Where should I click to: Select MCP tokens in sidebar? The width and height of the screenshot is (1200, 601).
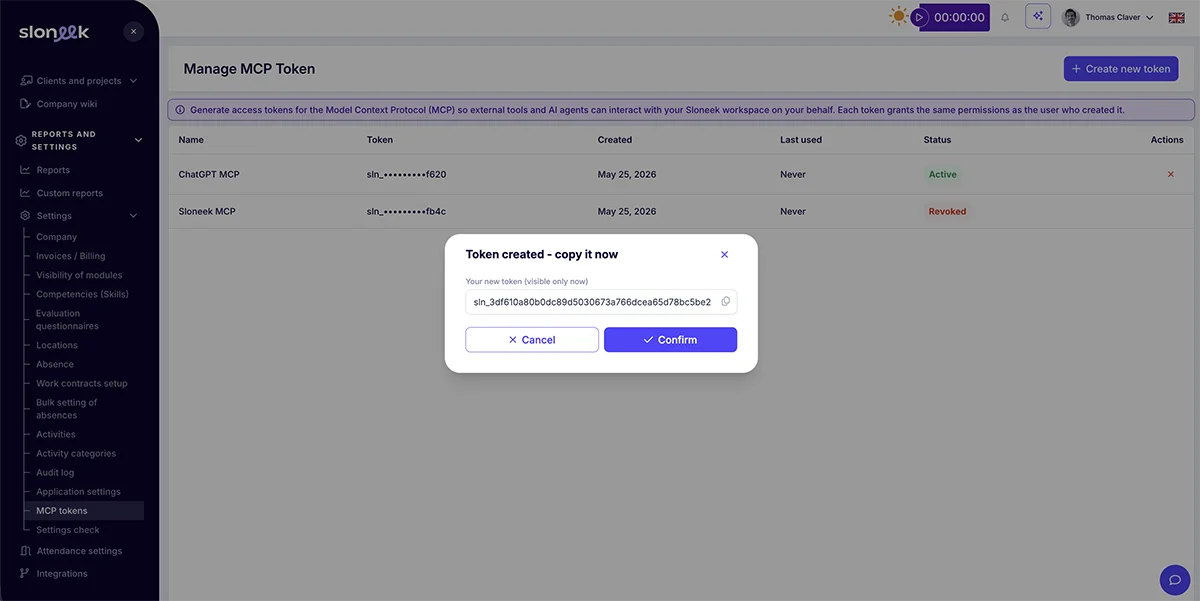[84, 510]
